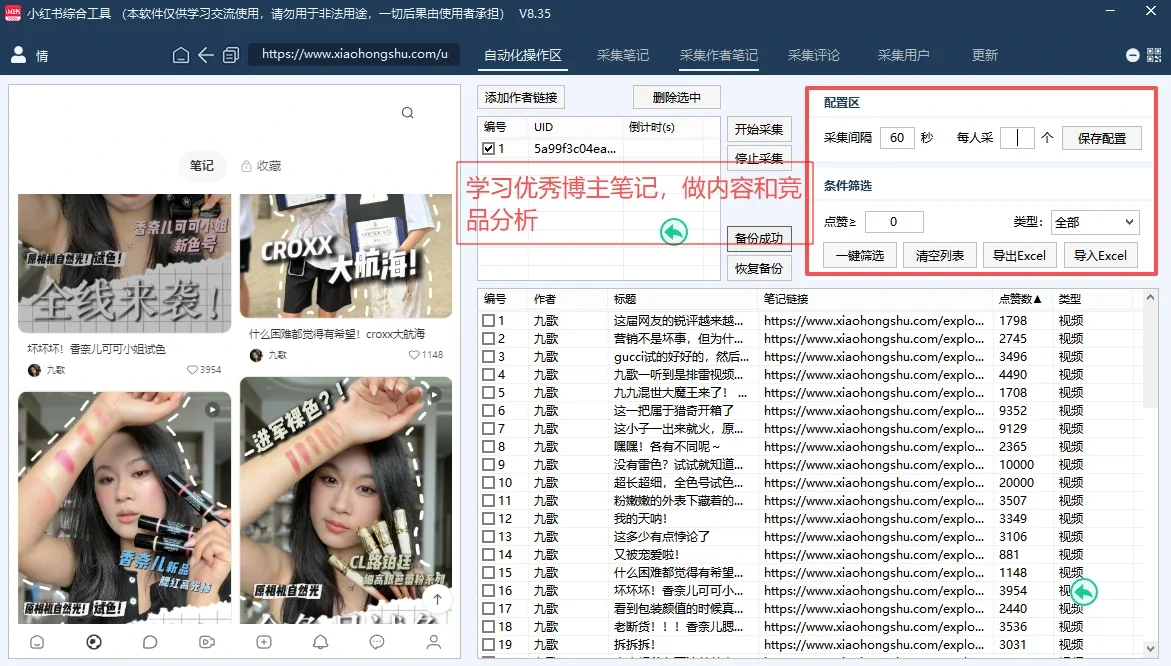Click the home icon in browser toolbar
1171x666 pixels.
181,55
